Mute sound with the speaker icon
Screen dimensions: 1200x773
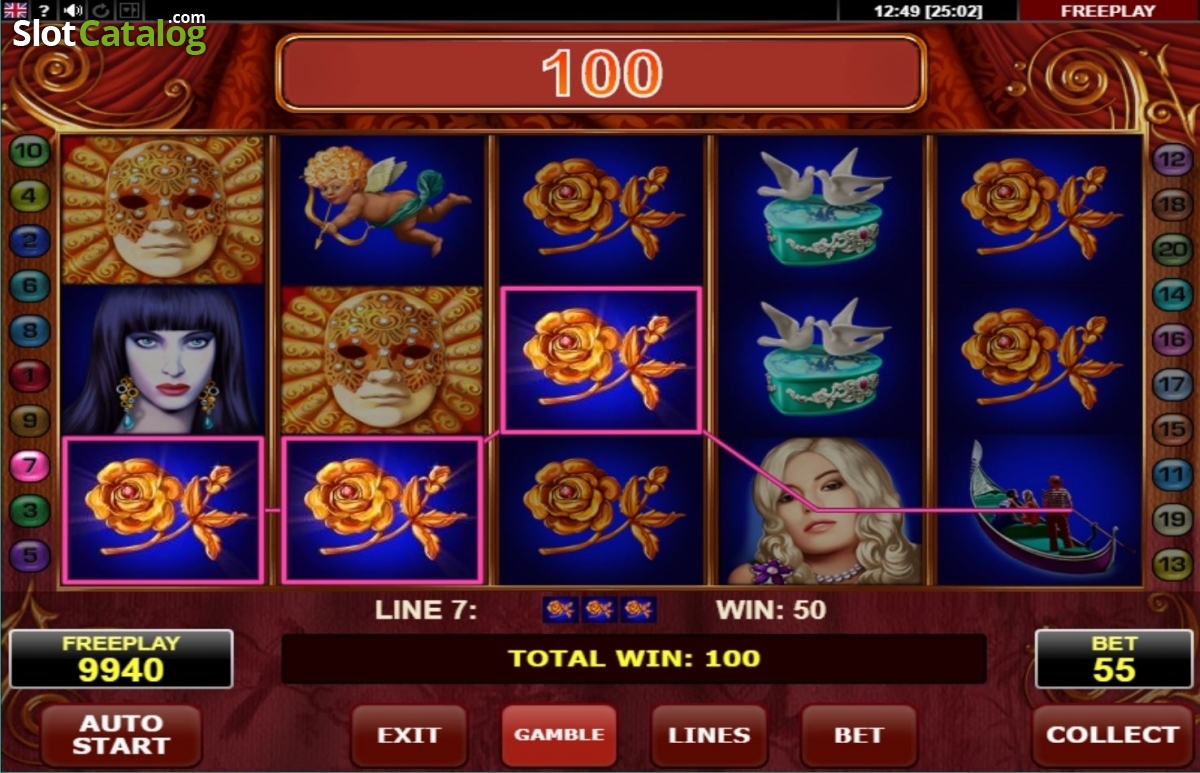coord(73,10)
